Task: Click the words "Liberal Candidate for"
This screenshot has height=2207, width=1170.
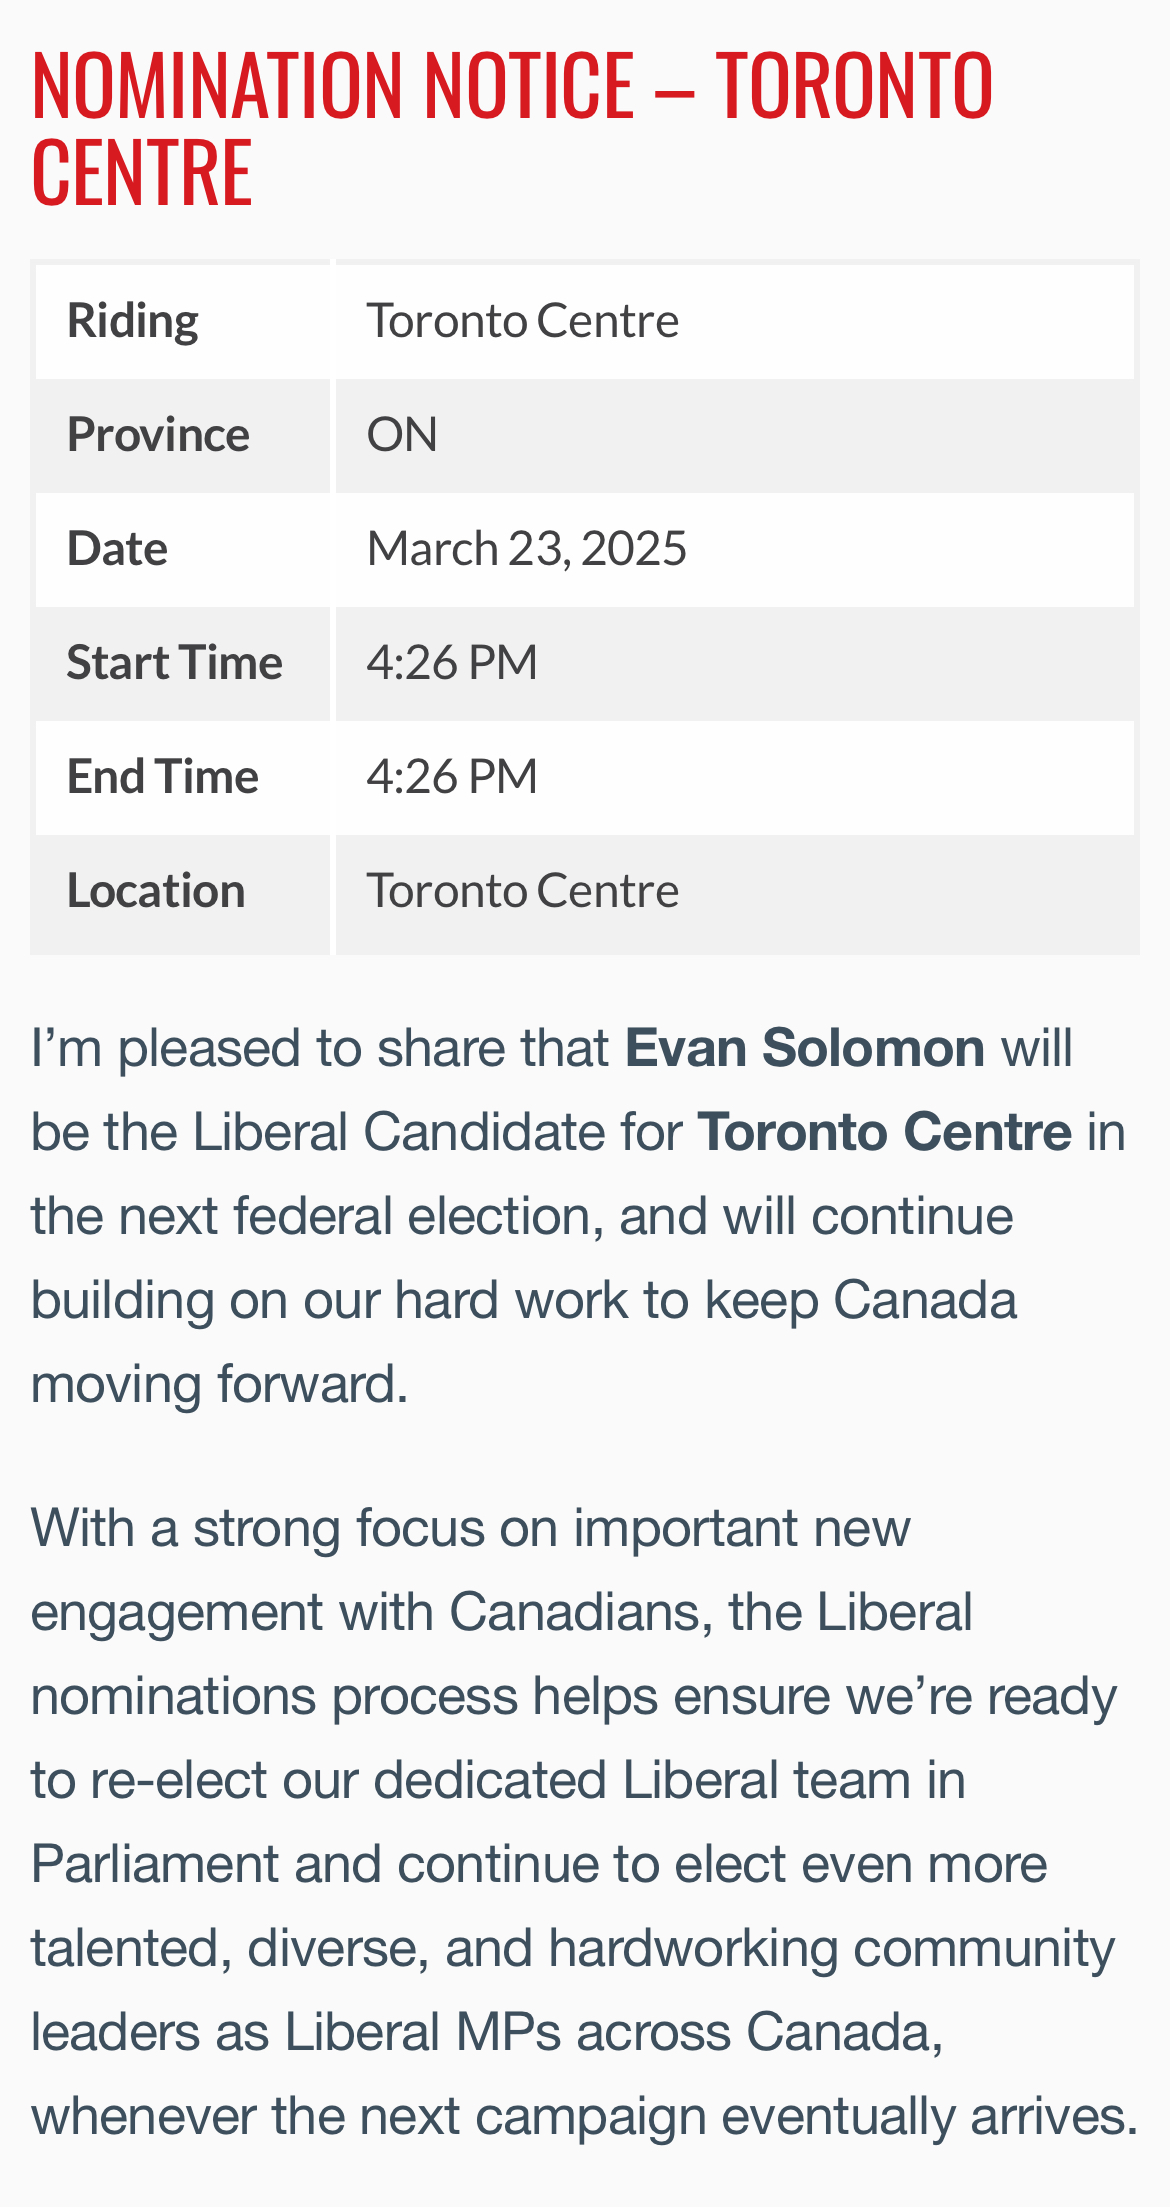Action: point(437,1132)
